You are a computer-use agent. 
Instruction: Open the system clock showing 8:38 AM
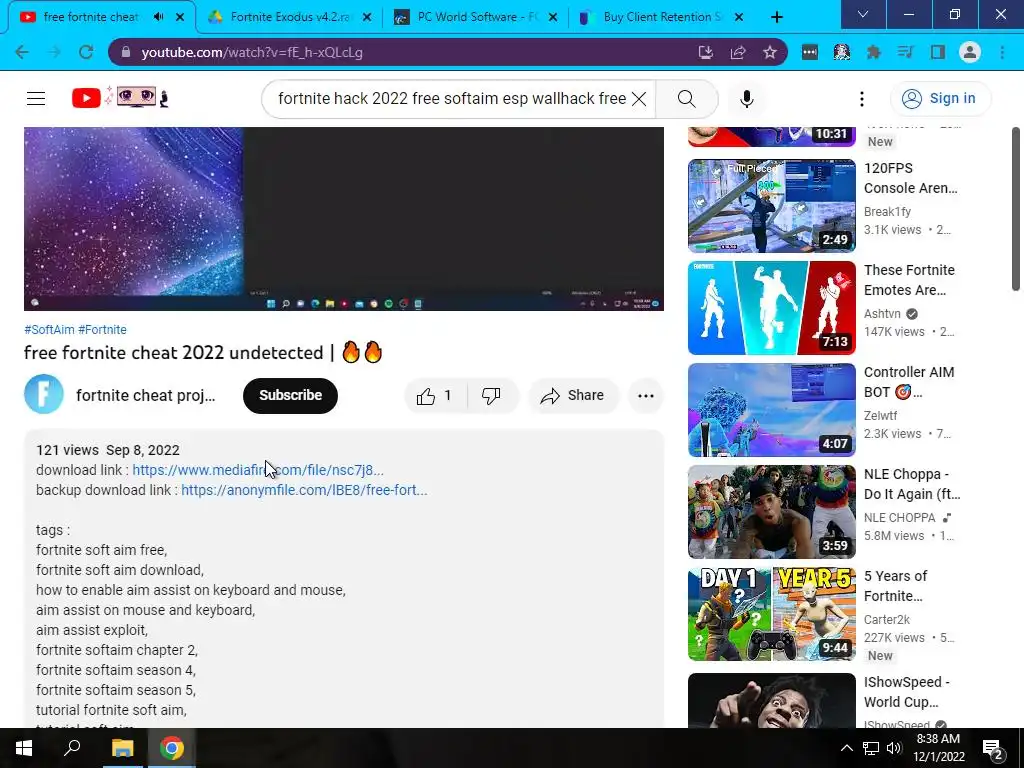pos(938,748)
